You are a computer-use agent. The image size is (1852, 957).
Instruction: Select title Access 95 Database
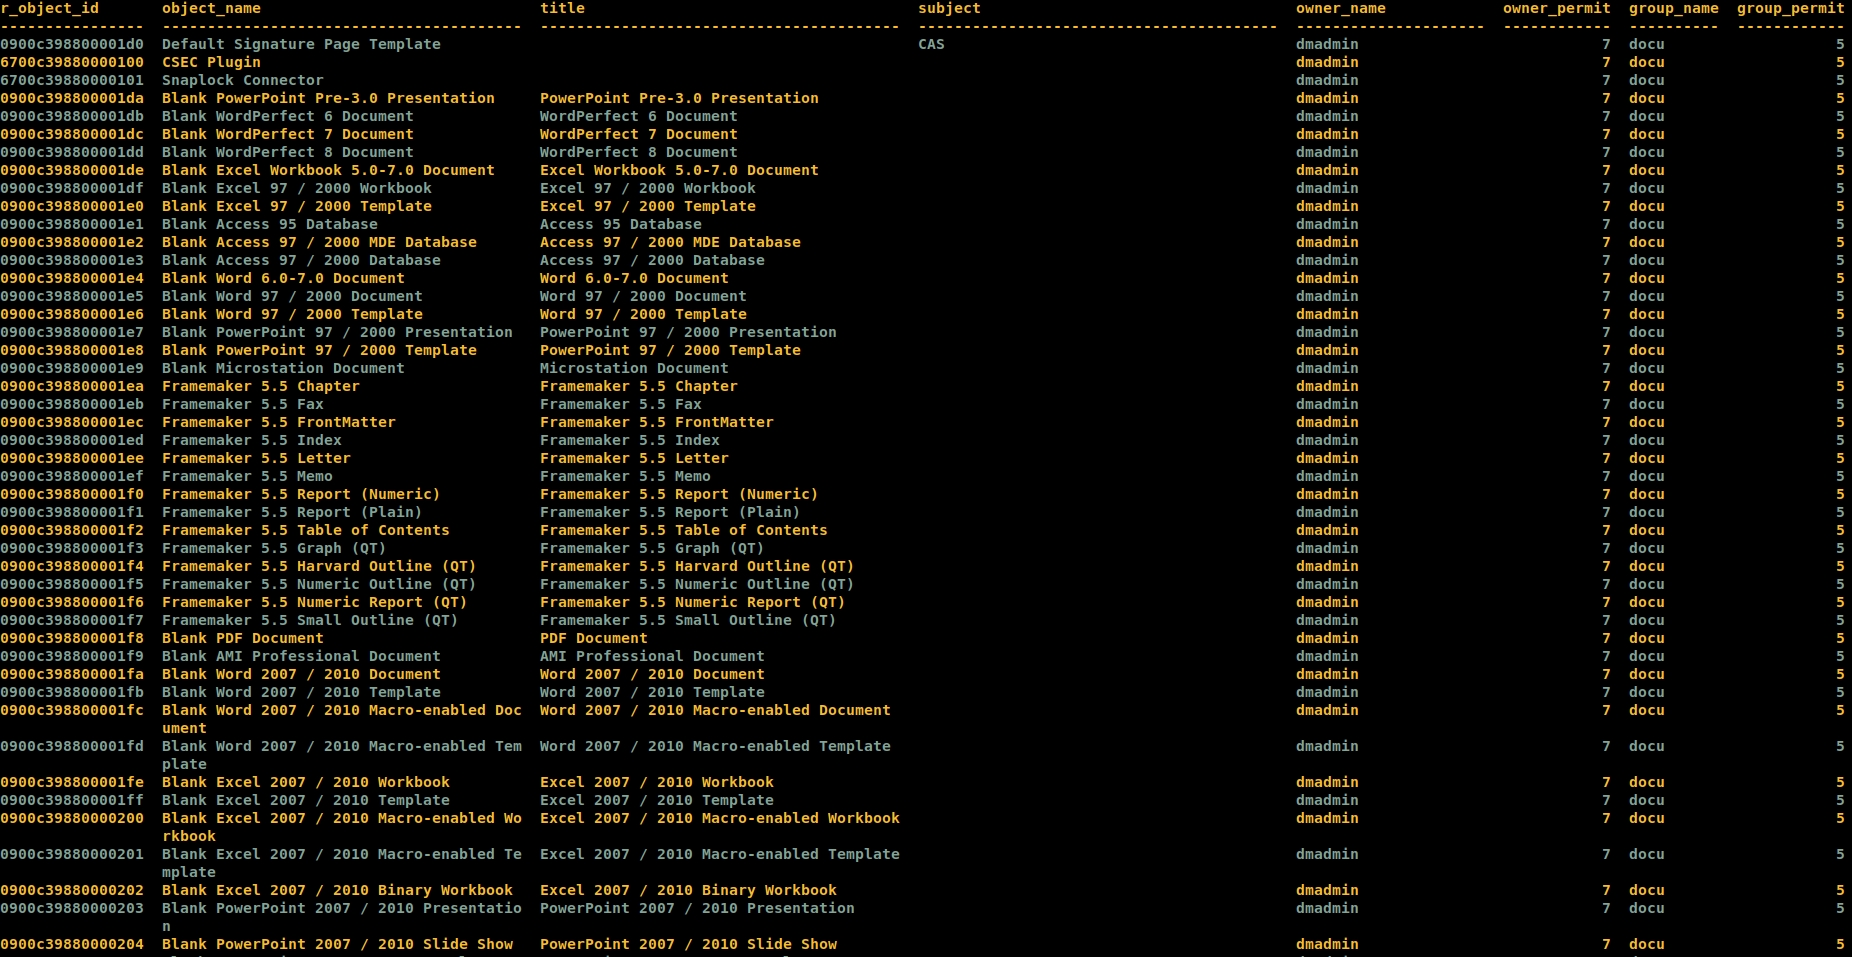[x=621, y=224]
